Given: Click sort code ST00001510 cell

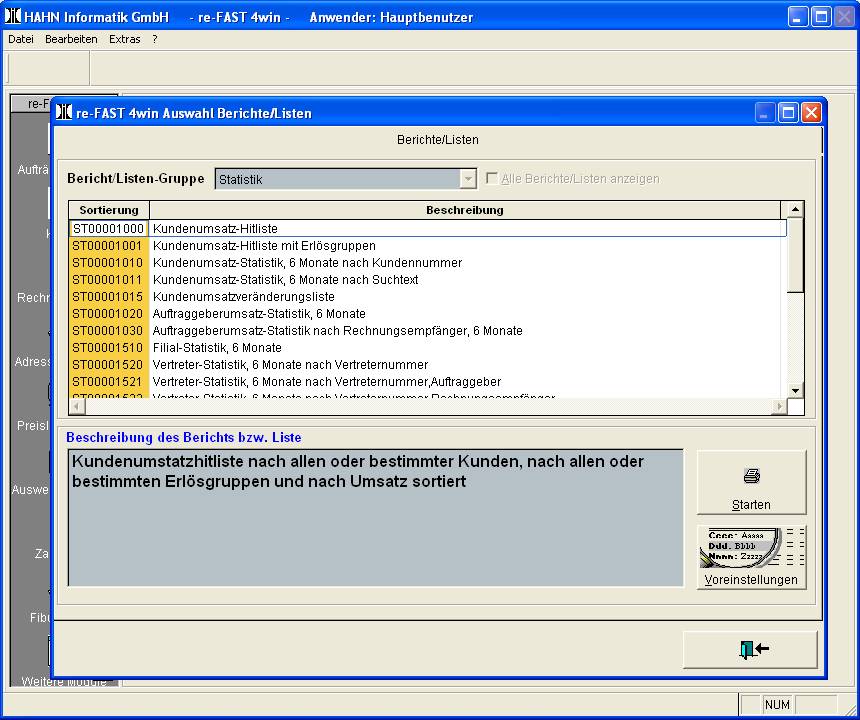Looking at the screenshot, I should 109,348.
